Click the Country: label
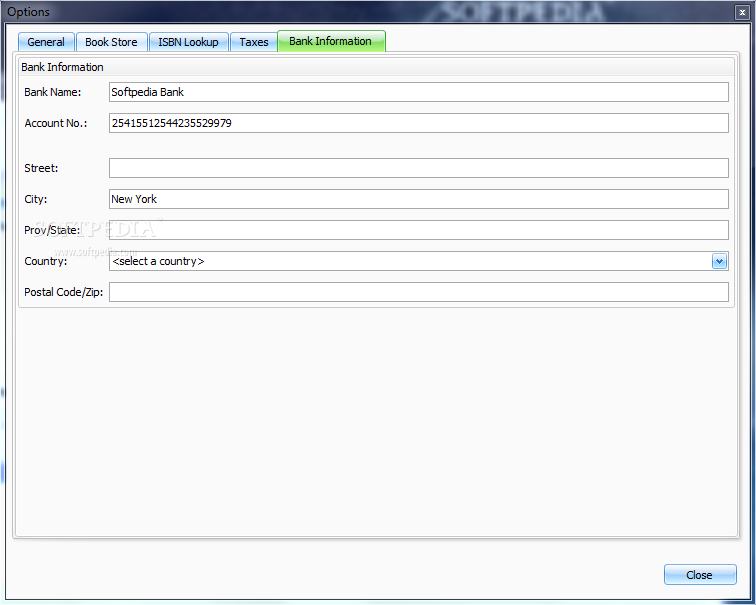The width and height of the screenshot is (756, 605). point(46,261)
